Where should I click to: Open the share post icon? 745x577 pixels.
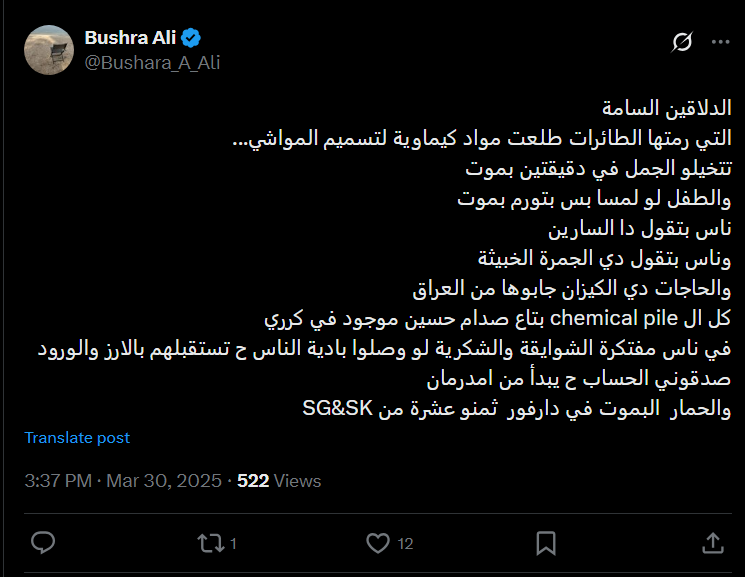(712, 543)
